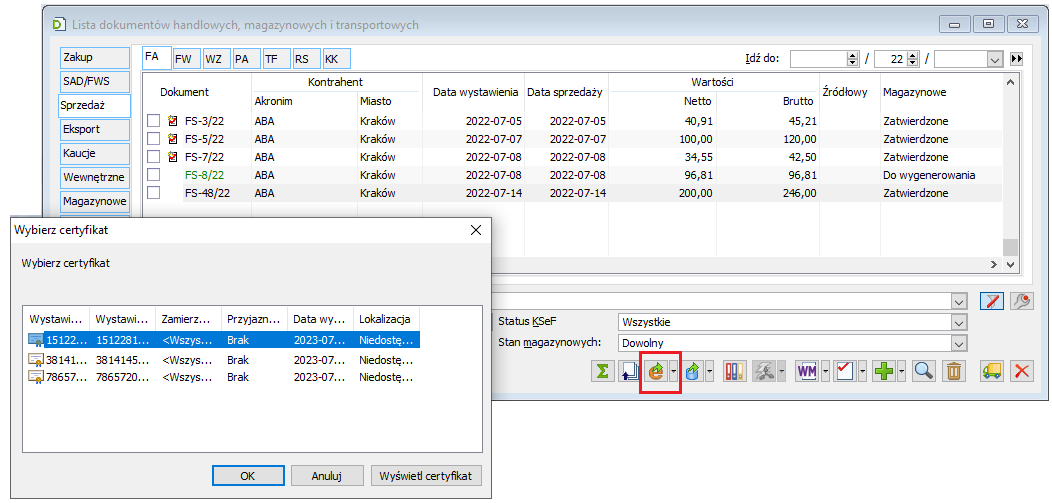Click the double-arrow go-to icon
The width and height of the screenshot is (1052, 503).
pos(1016,59)
